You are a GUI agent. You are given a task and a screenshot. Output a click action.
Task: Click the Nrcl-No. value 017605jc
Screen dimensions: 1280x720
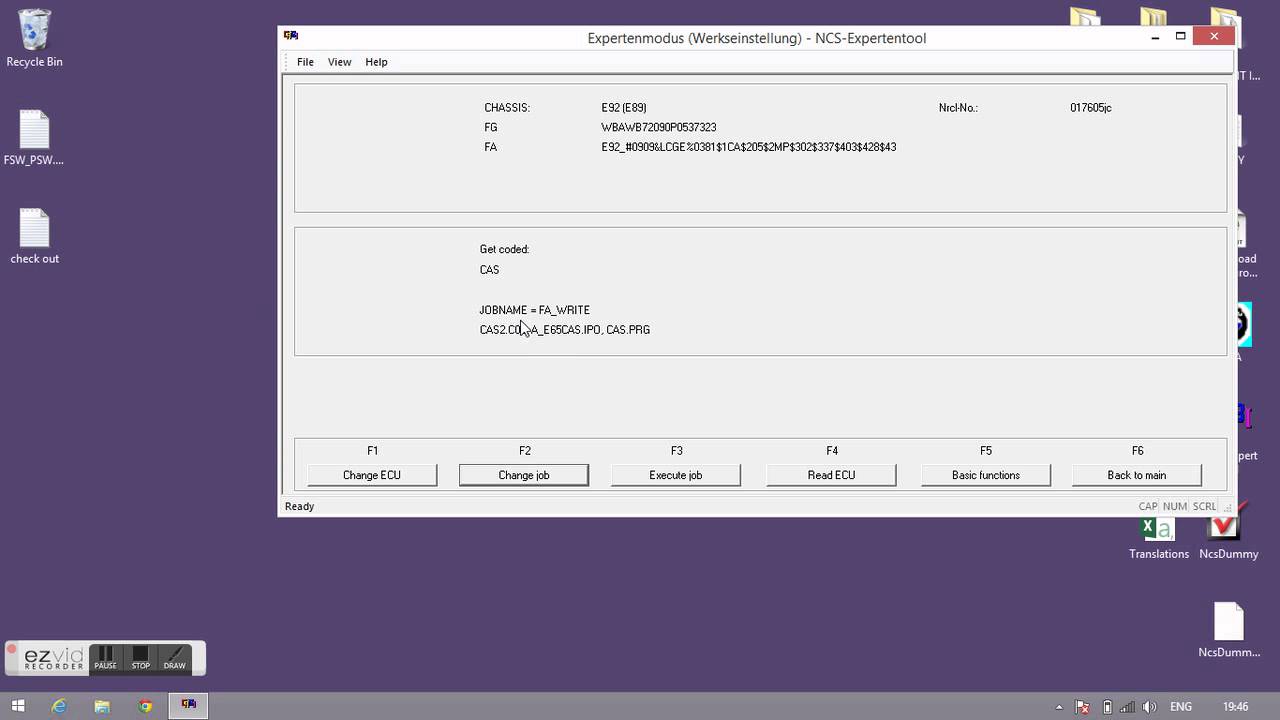[1091, 108]
